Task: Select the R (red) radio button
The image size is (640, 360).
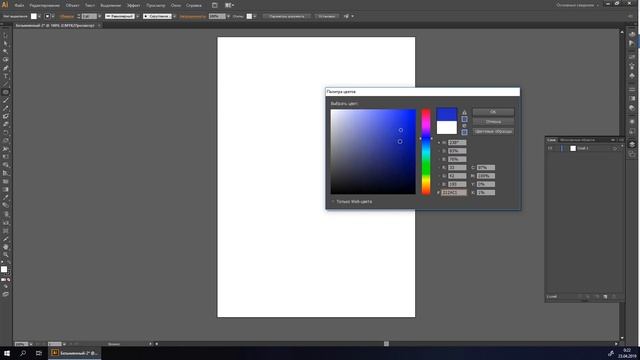Action: point(439,168)
